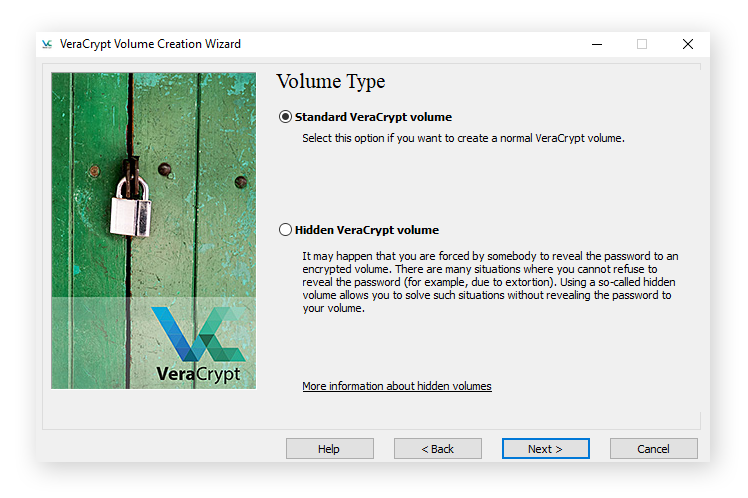This screenshot has height=498, width=748.
Task: Open More information about hidden volumes link
Action: [397, 386]
